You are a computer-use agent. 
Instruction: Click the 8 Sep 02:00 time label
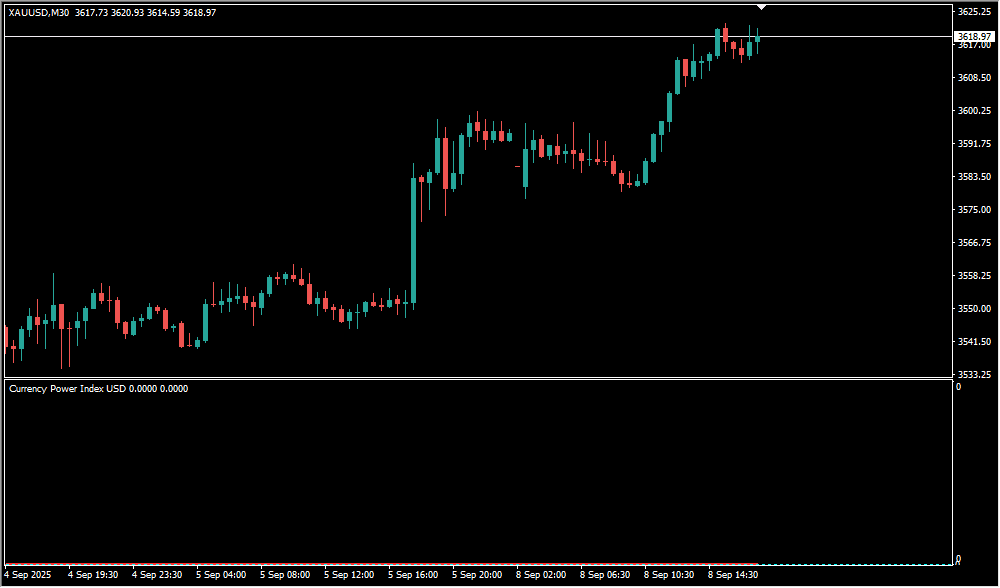541,575
